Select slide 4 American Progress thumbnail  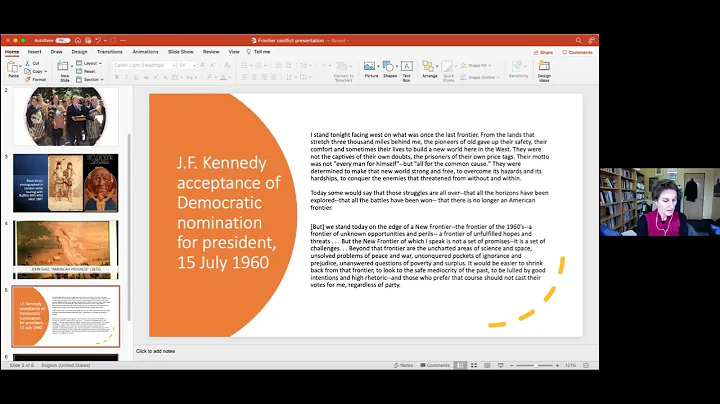66,250
